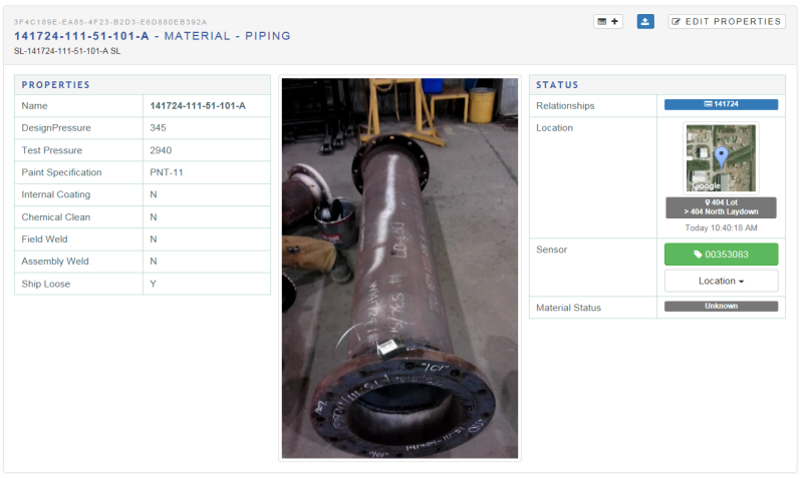Open the pipe photo image

(x=399, y=268)
